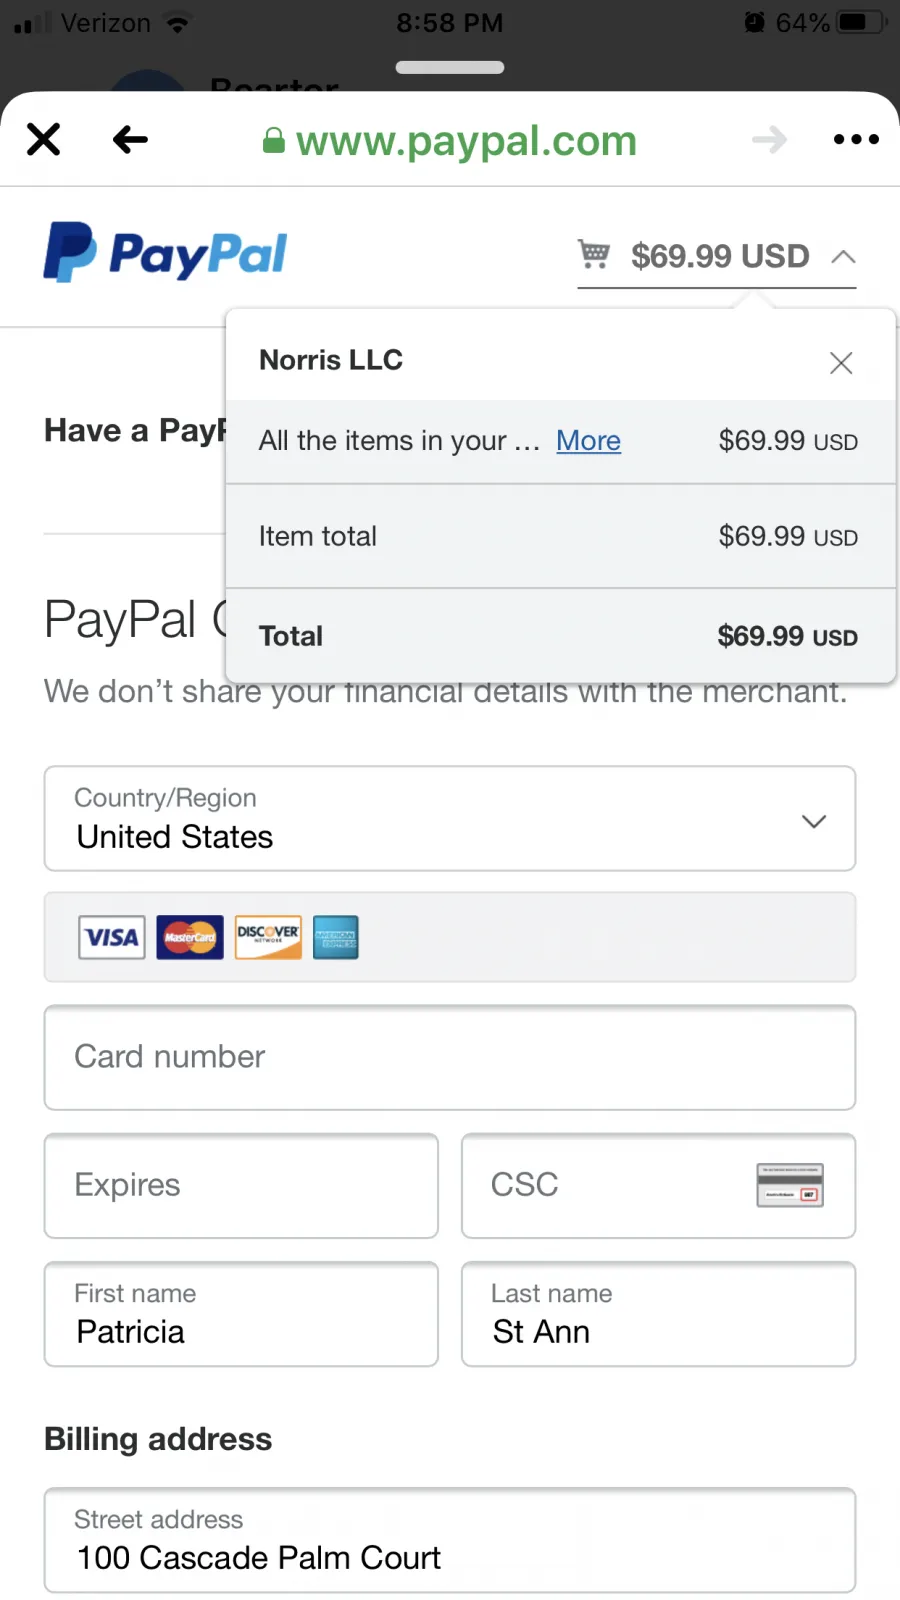This screenshot has width=900, height=1600.
Task: Edit the Last name field St Ann
Action: click(658, 1313)
